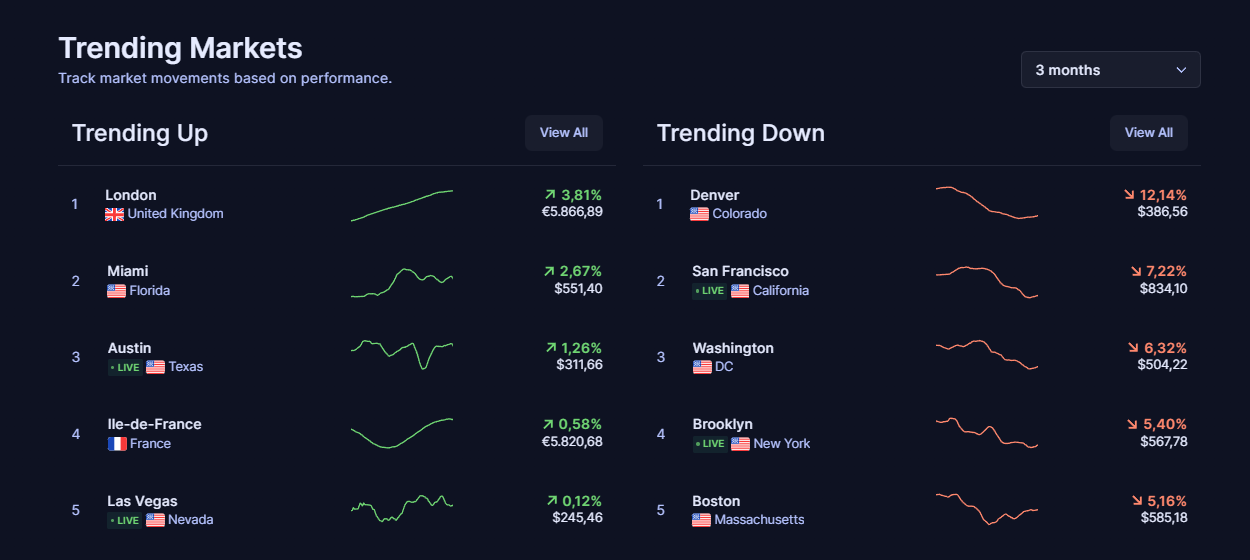
Task: Click the LIVE badge under San Francisco
Action: pos(710,291)
